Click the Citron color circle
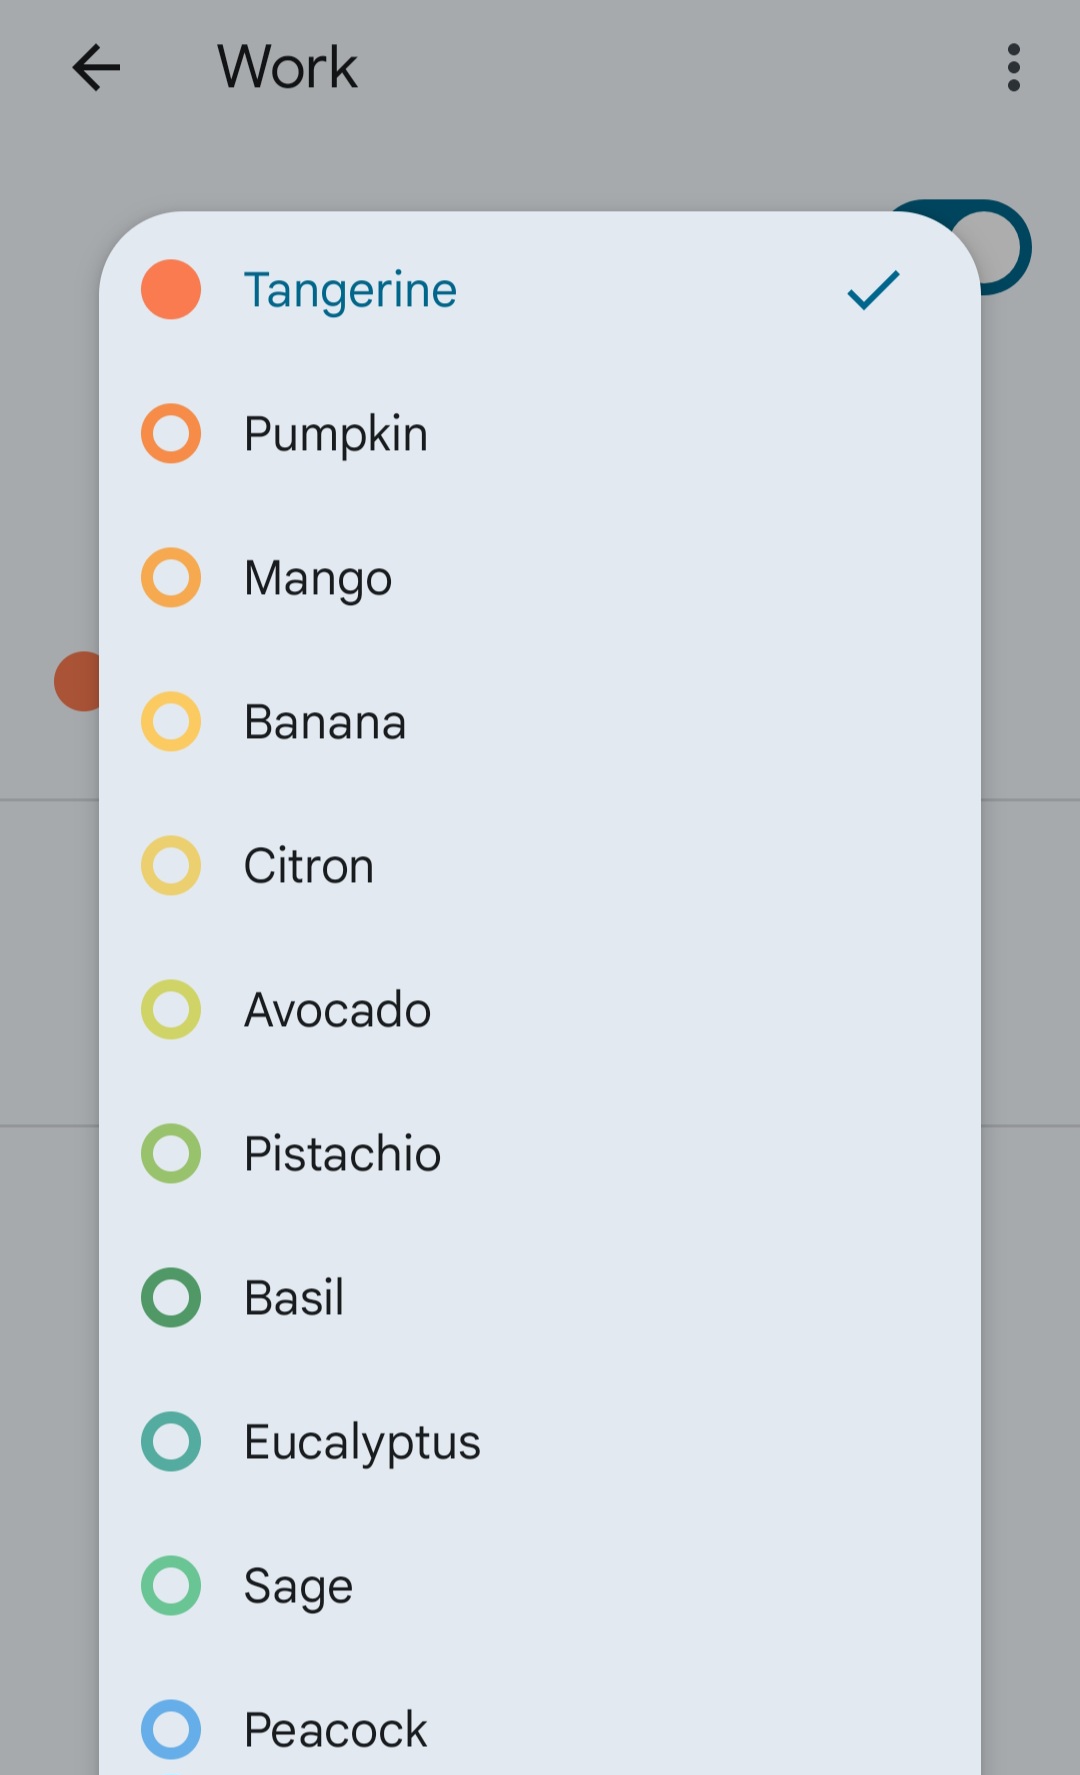Screen dimensions: 1080x1775 click(x=171, y=866)
